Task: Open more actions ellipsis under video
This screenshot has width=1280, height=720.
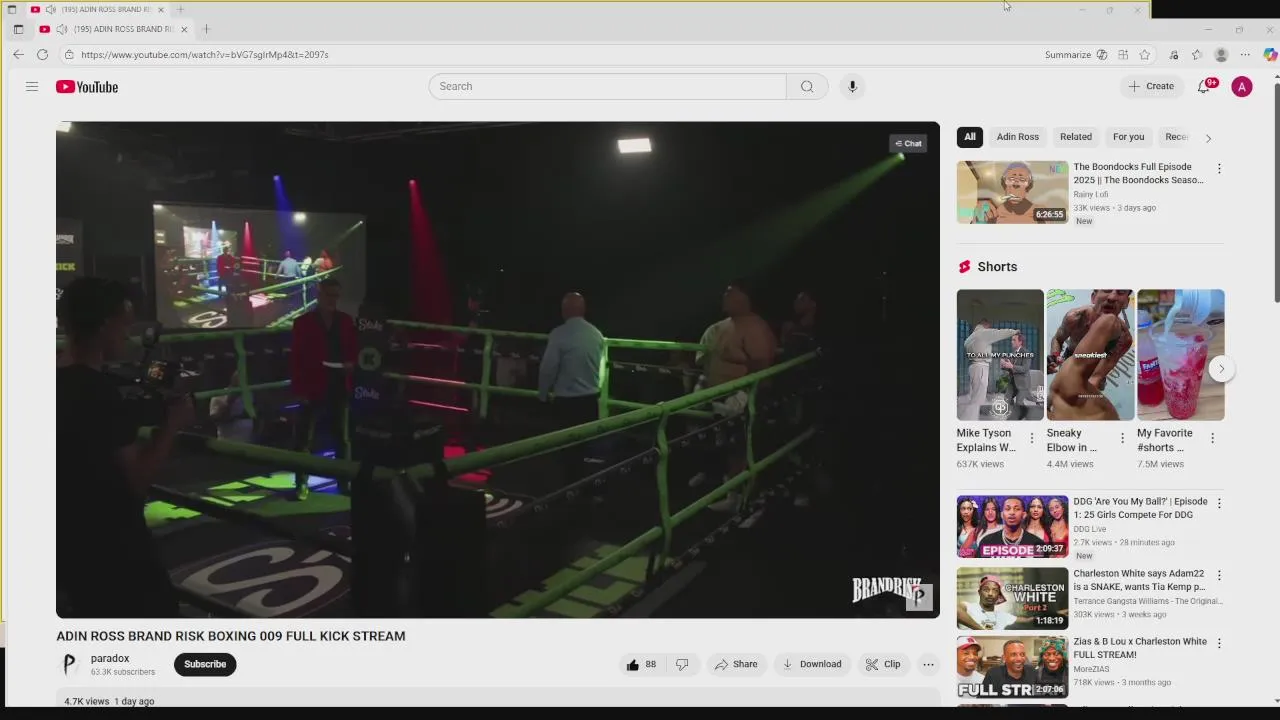Action: point(928,664)
